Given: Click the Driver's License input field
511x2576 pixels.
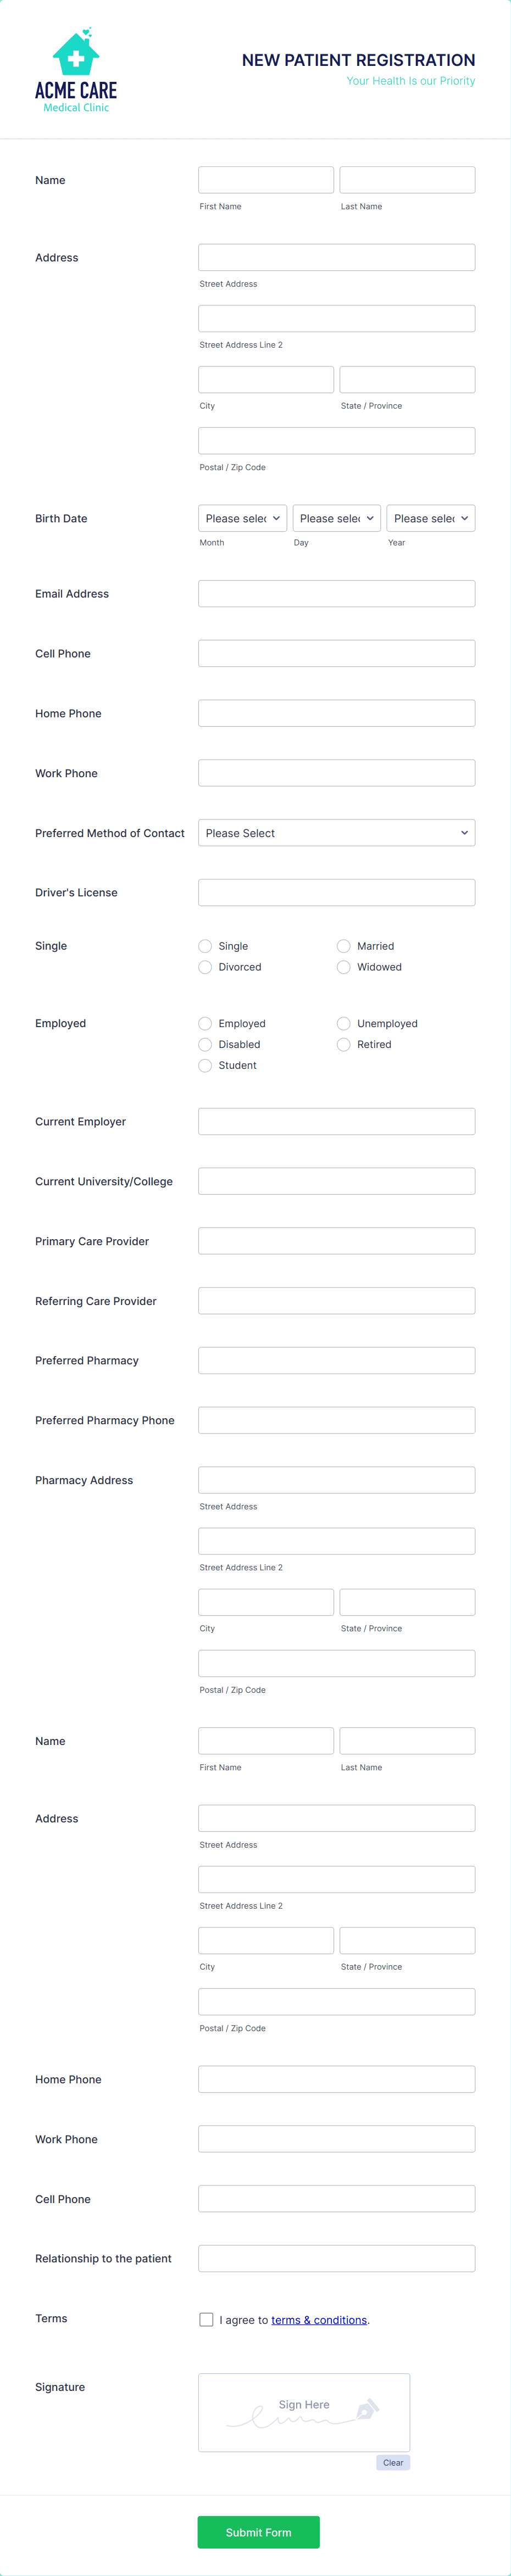Looking at the screenshot, I should point(336,892).
